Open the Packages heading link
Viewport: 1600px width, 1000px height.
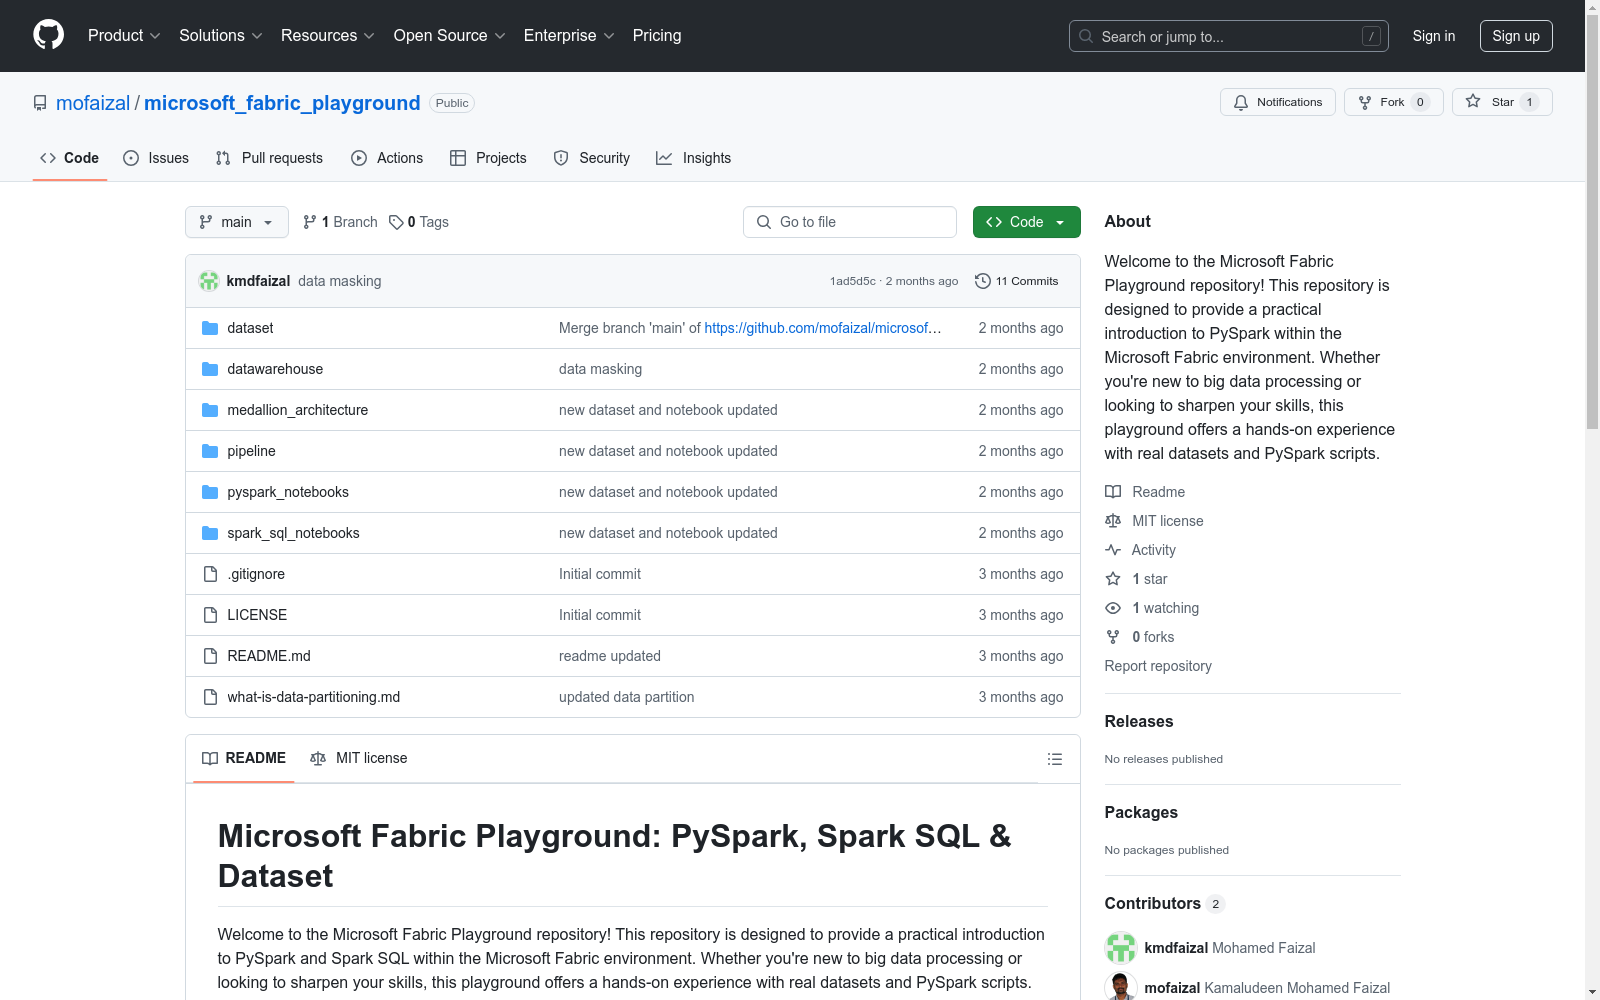tap(1141, 812)
